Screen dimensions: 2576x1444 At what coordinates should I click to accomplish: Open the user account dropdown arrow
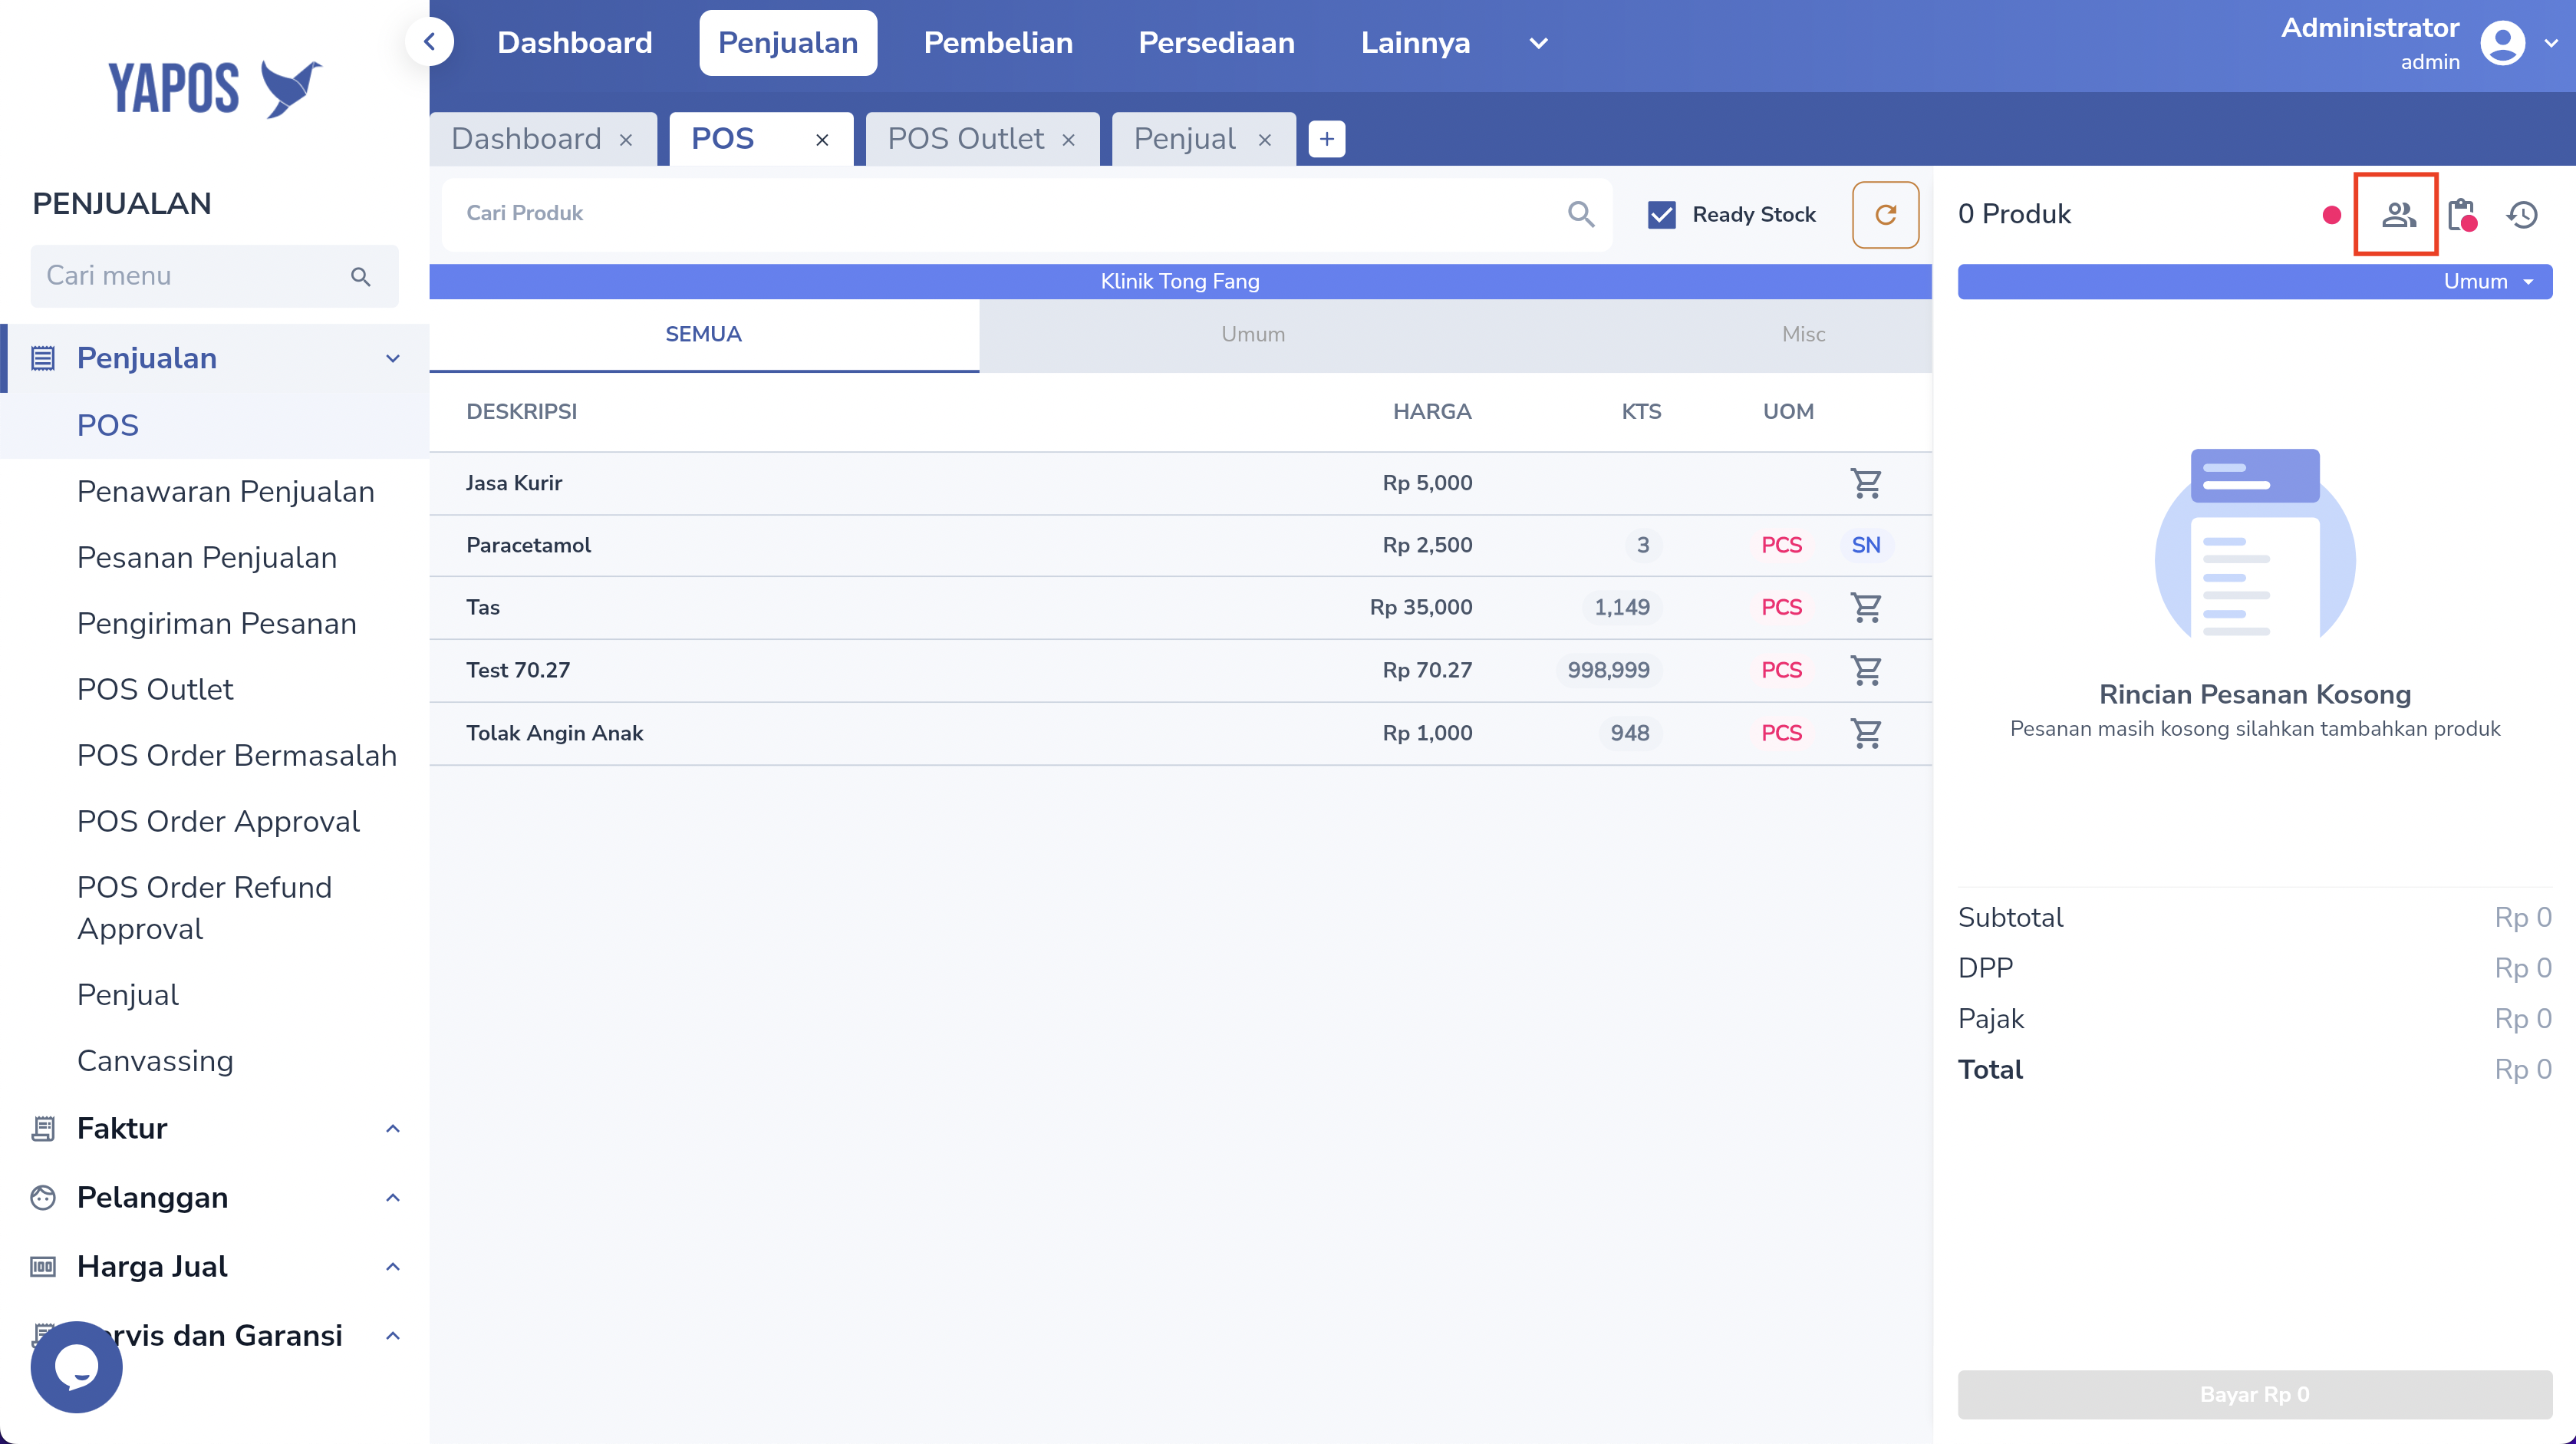point(2550,43)
